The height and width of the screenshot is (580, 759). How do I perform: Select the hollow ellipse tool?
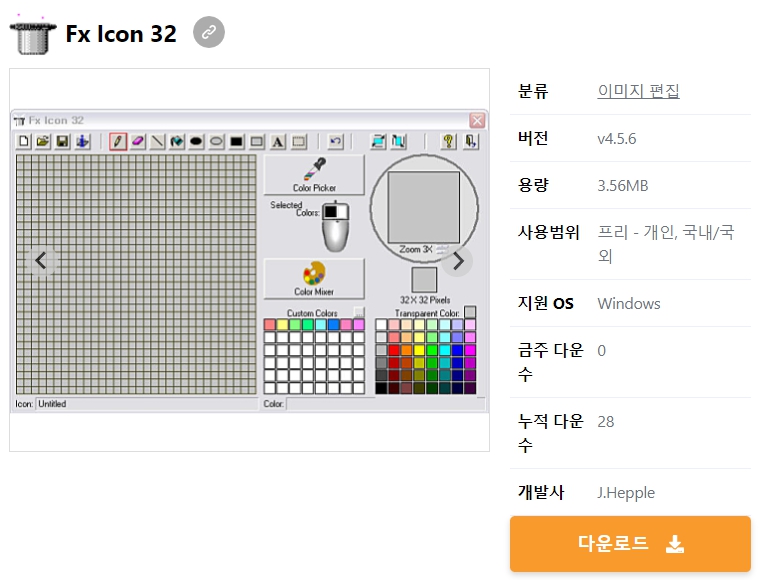coord(217,141)
